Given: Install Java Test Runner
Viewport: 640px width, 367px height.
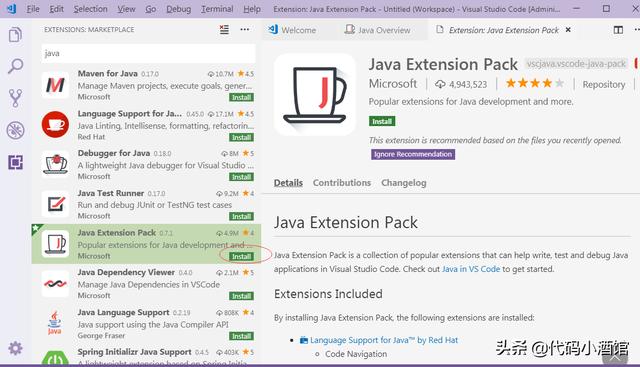Looking at the screenshot, I should pos(241,216).
